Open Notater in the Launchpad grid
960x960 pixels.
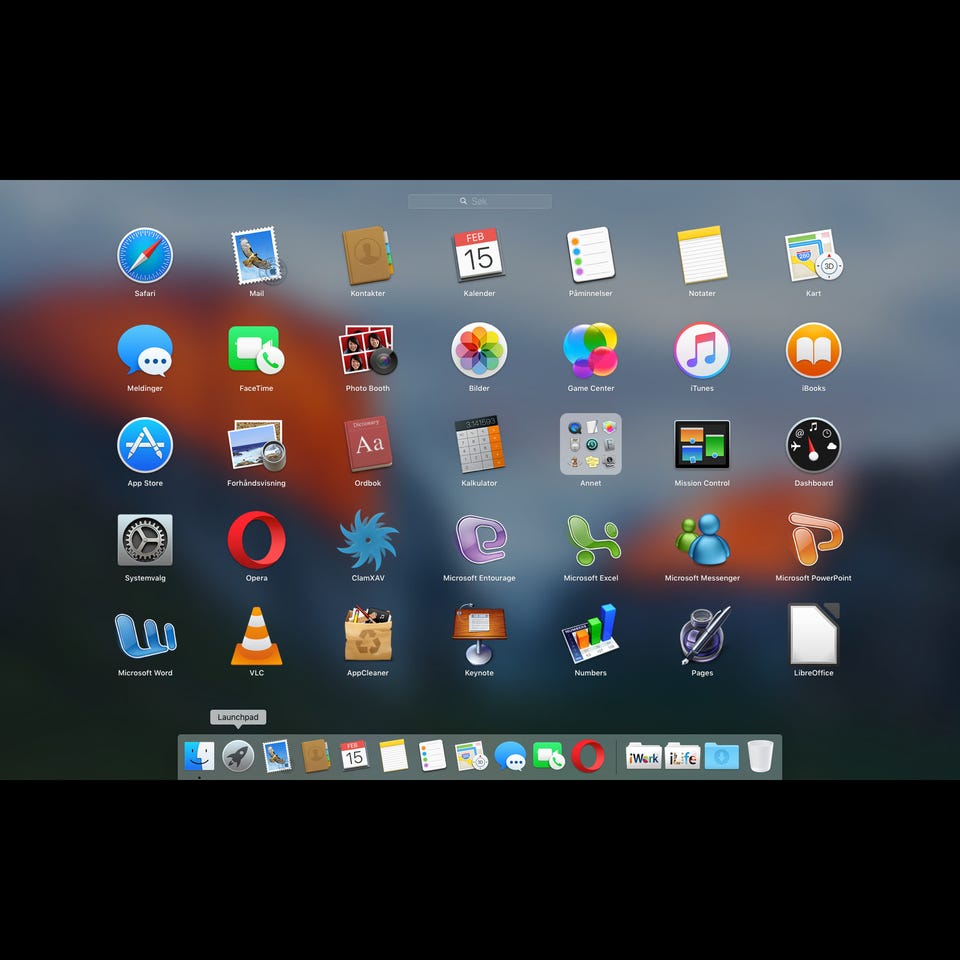(702, 255)
